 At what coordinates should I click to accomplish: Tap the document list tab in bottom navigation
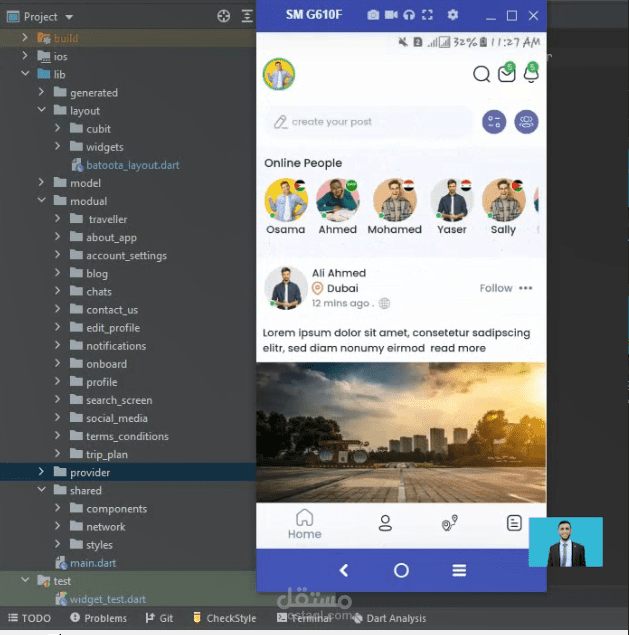(514, 523)
